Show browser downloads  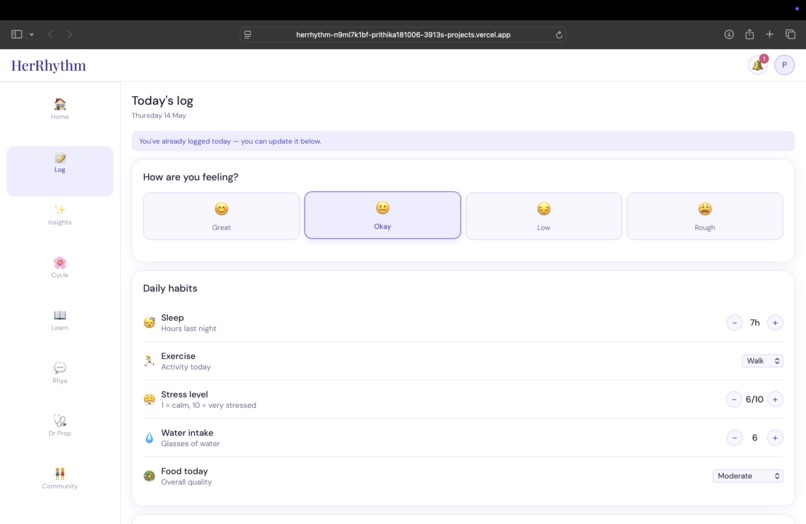click(x=729, y=34)
